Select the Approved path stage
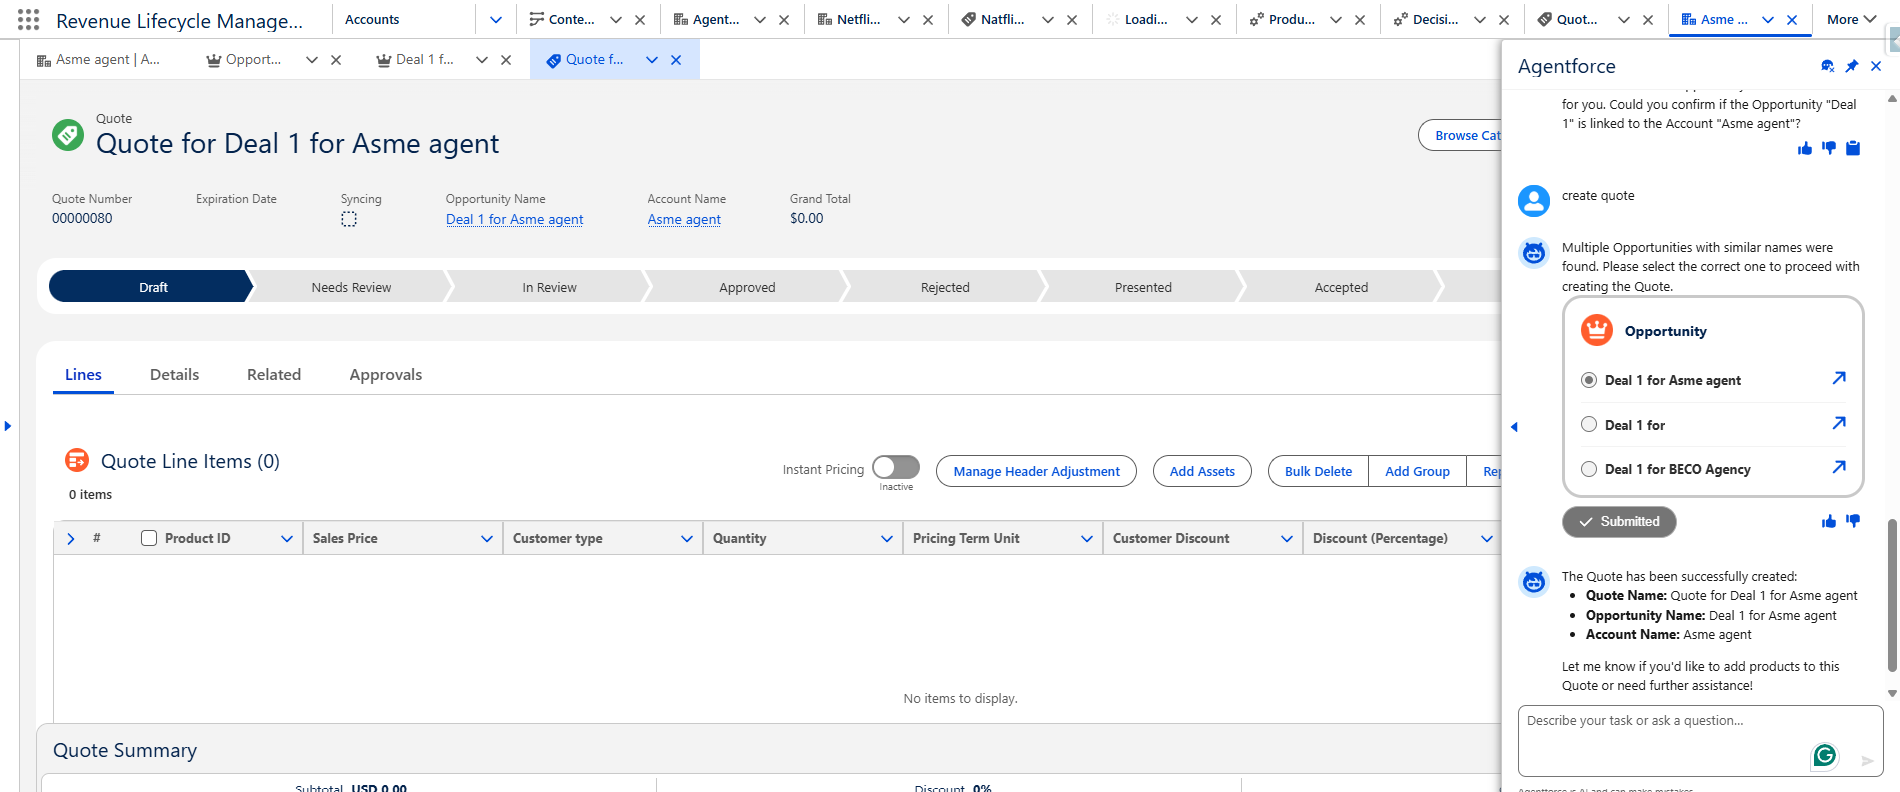 point(747,287)
